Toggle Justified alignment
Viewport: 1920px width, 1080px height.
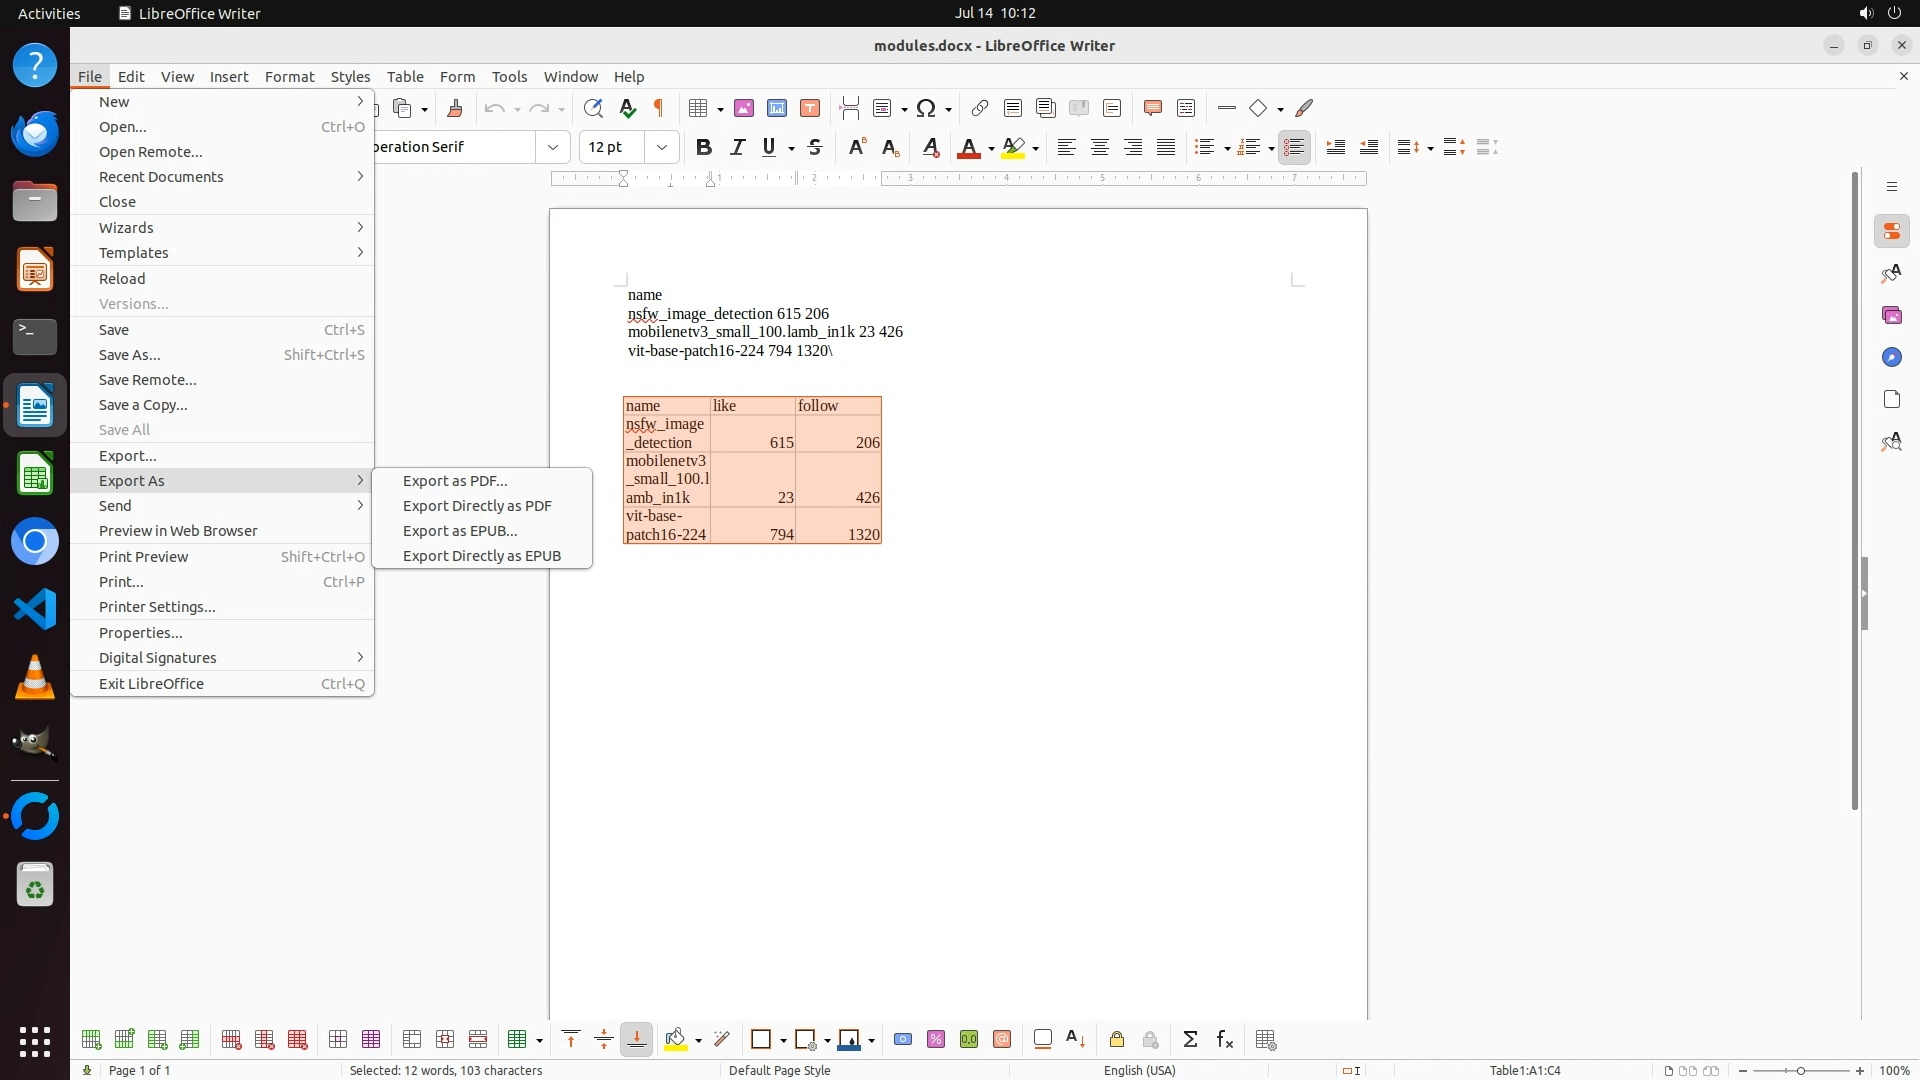click(1166, 147)
